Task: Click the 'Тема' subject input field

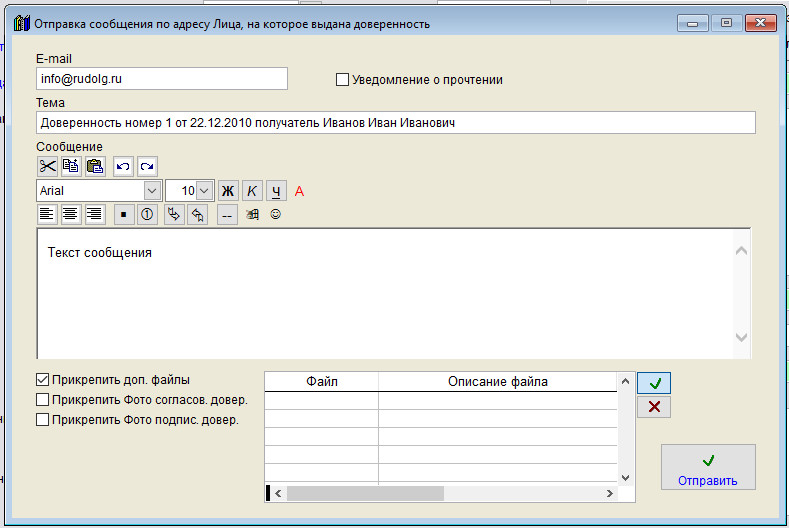Action: tap(395, 123)
